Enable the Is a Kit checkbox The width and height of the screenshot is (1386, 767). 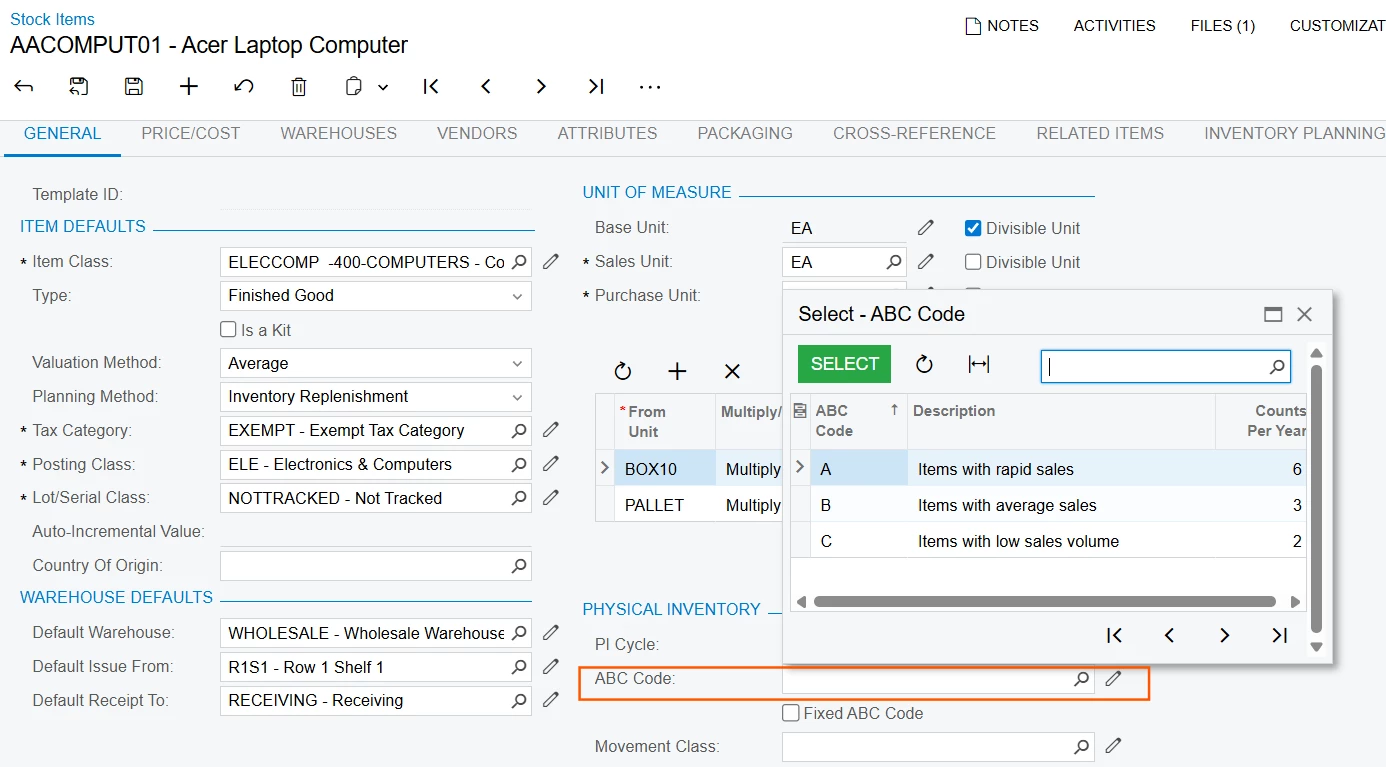tap(228, 330)
